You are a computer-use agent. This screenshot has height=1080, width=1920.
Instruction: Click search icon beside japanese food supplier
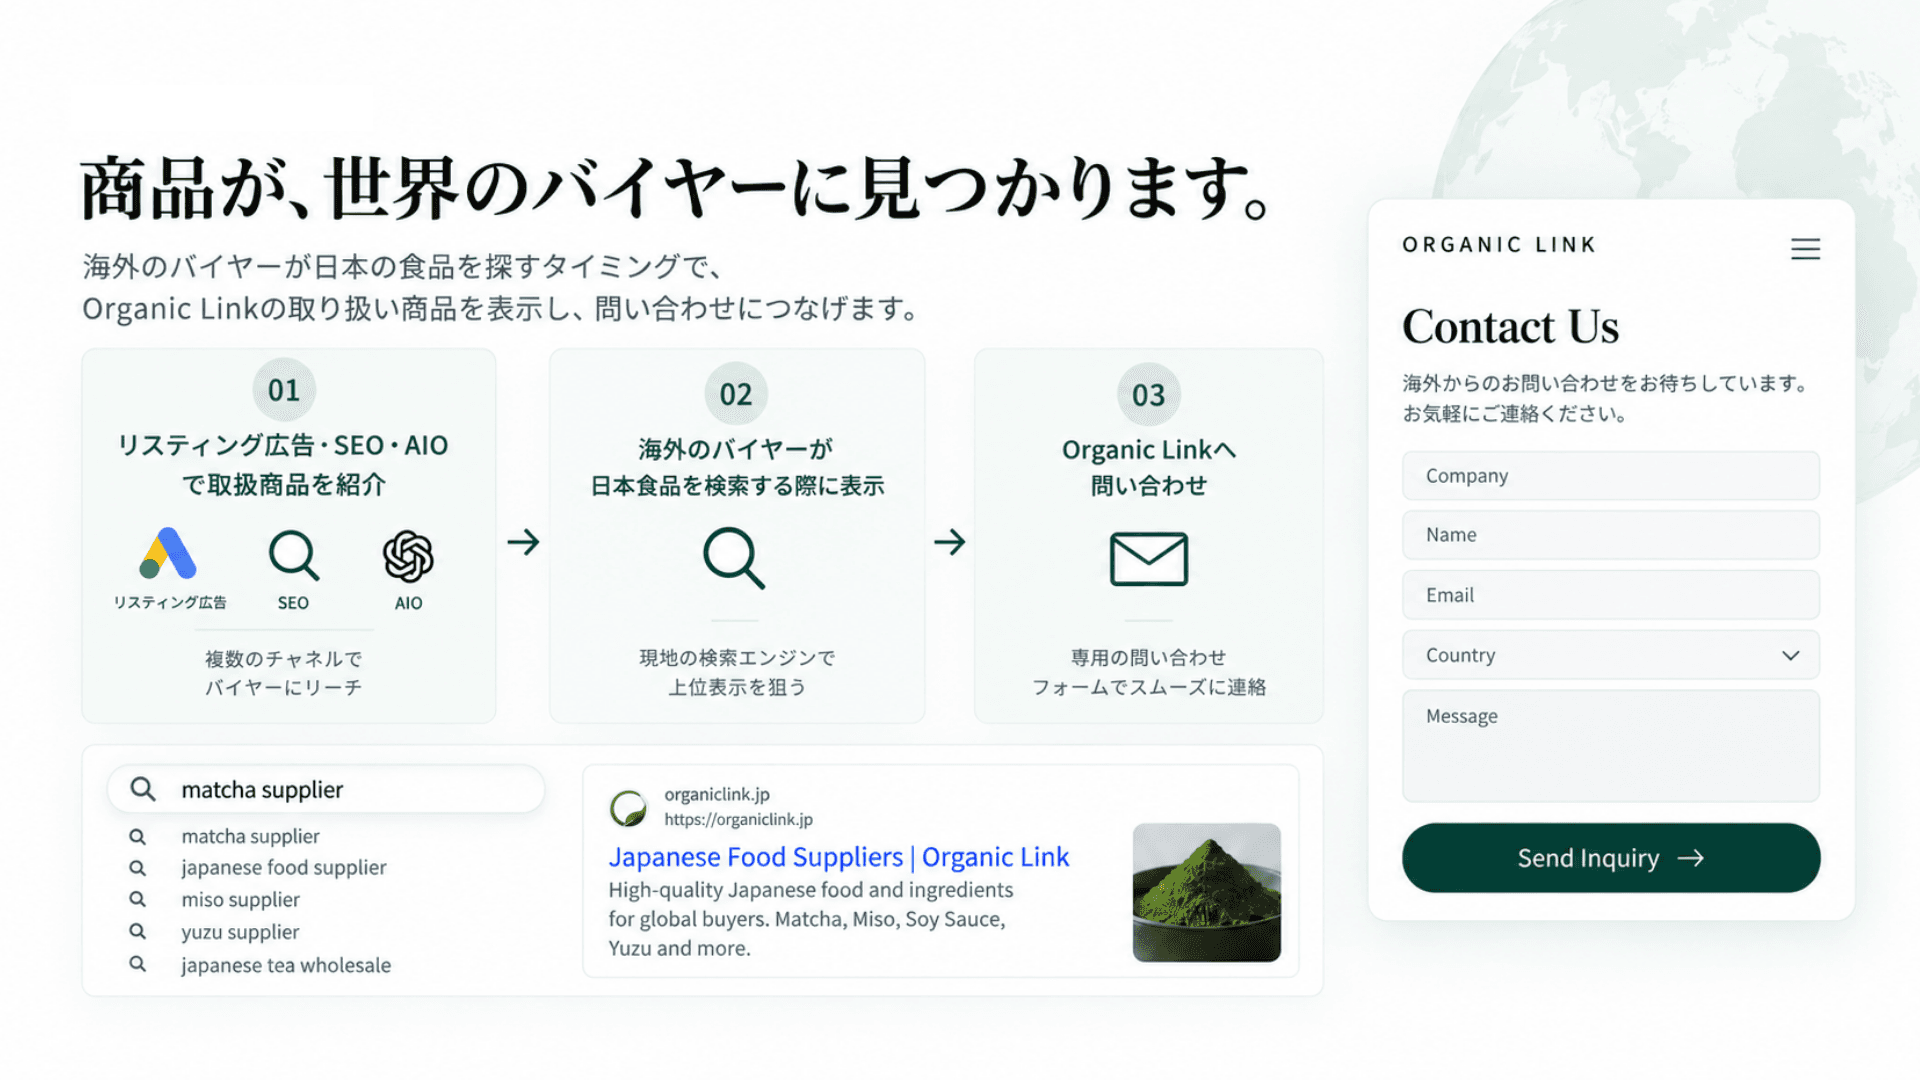pyautogui.click(x=137, y=868)
